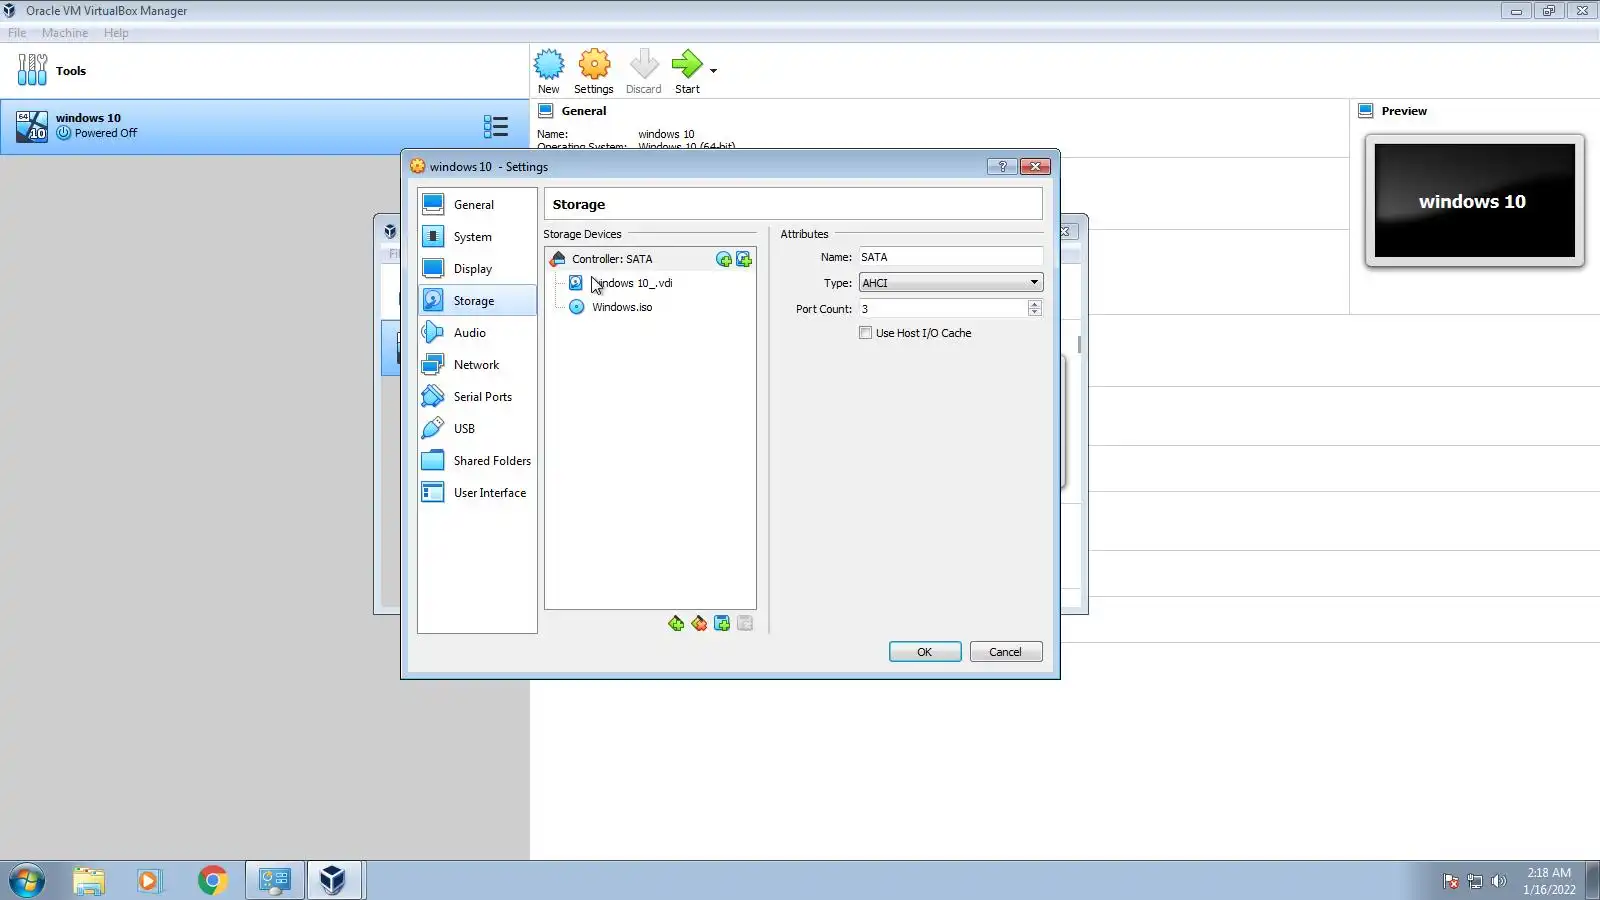This screenshot has height=900, width=1600.
Task: Increase the Port Count value
Action: [x=1035, y=304]
